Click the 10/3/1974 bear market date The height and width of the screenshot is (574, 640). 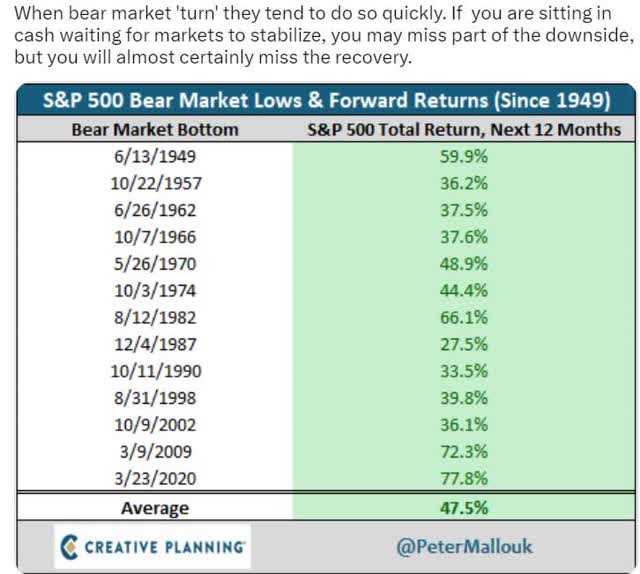pyautogui.click(x=155, y=291)
